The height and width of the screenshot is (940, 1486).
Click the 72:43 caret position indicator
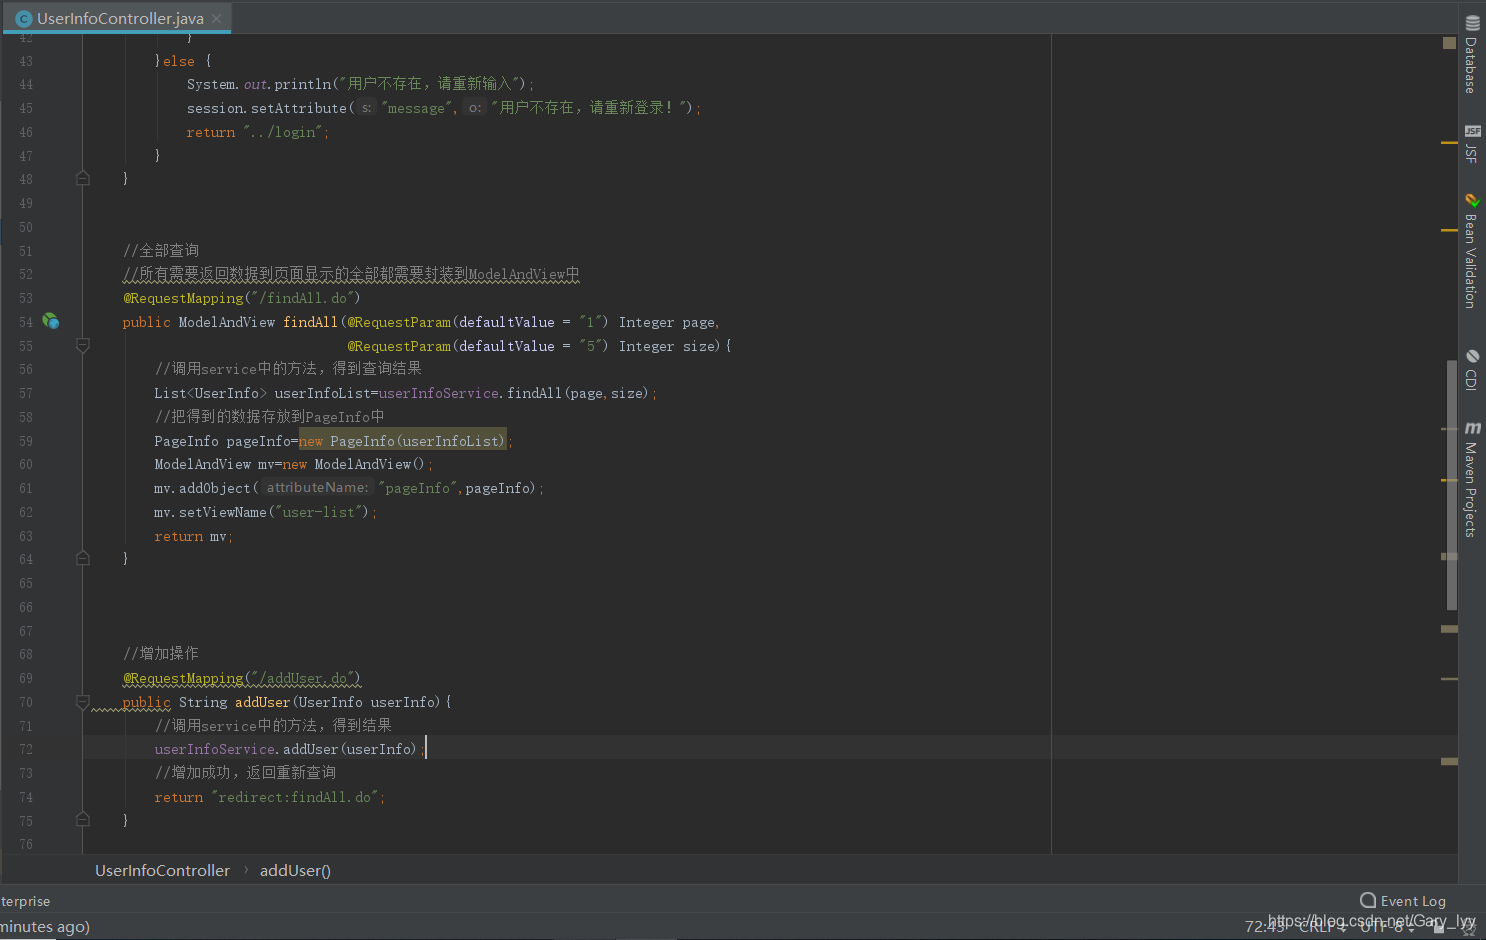(1265, 927)
